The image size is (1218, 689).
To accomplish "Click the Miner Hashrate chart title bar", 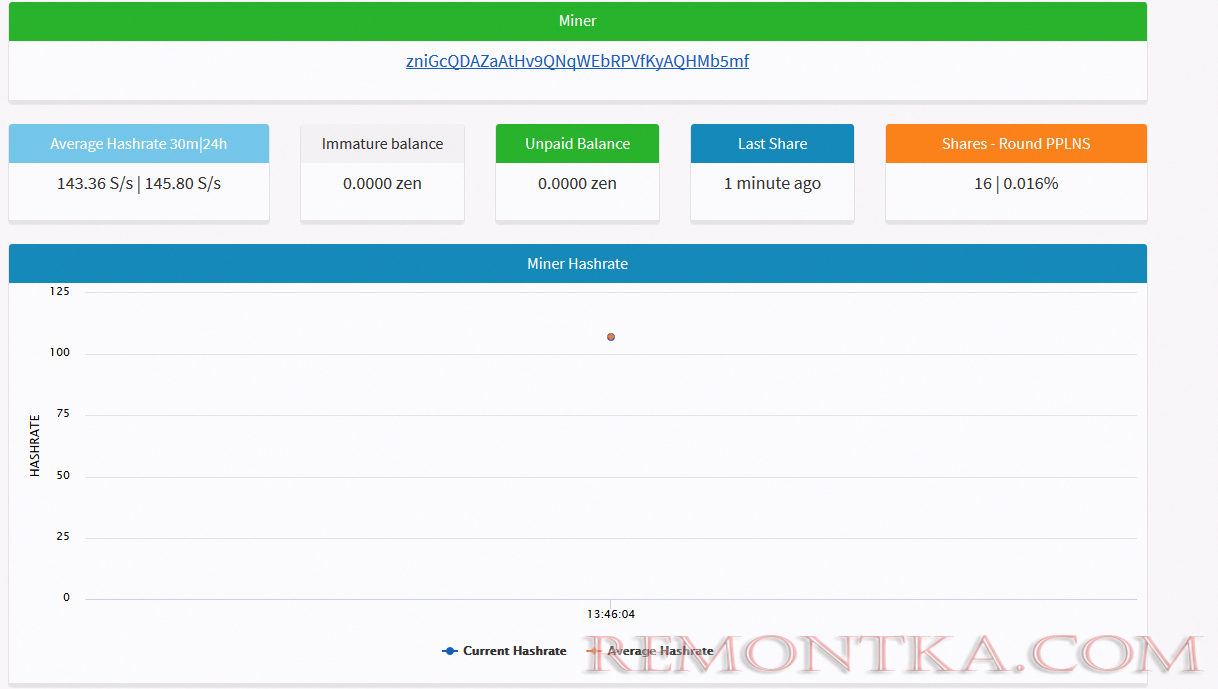I will [577, 264].
